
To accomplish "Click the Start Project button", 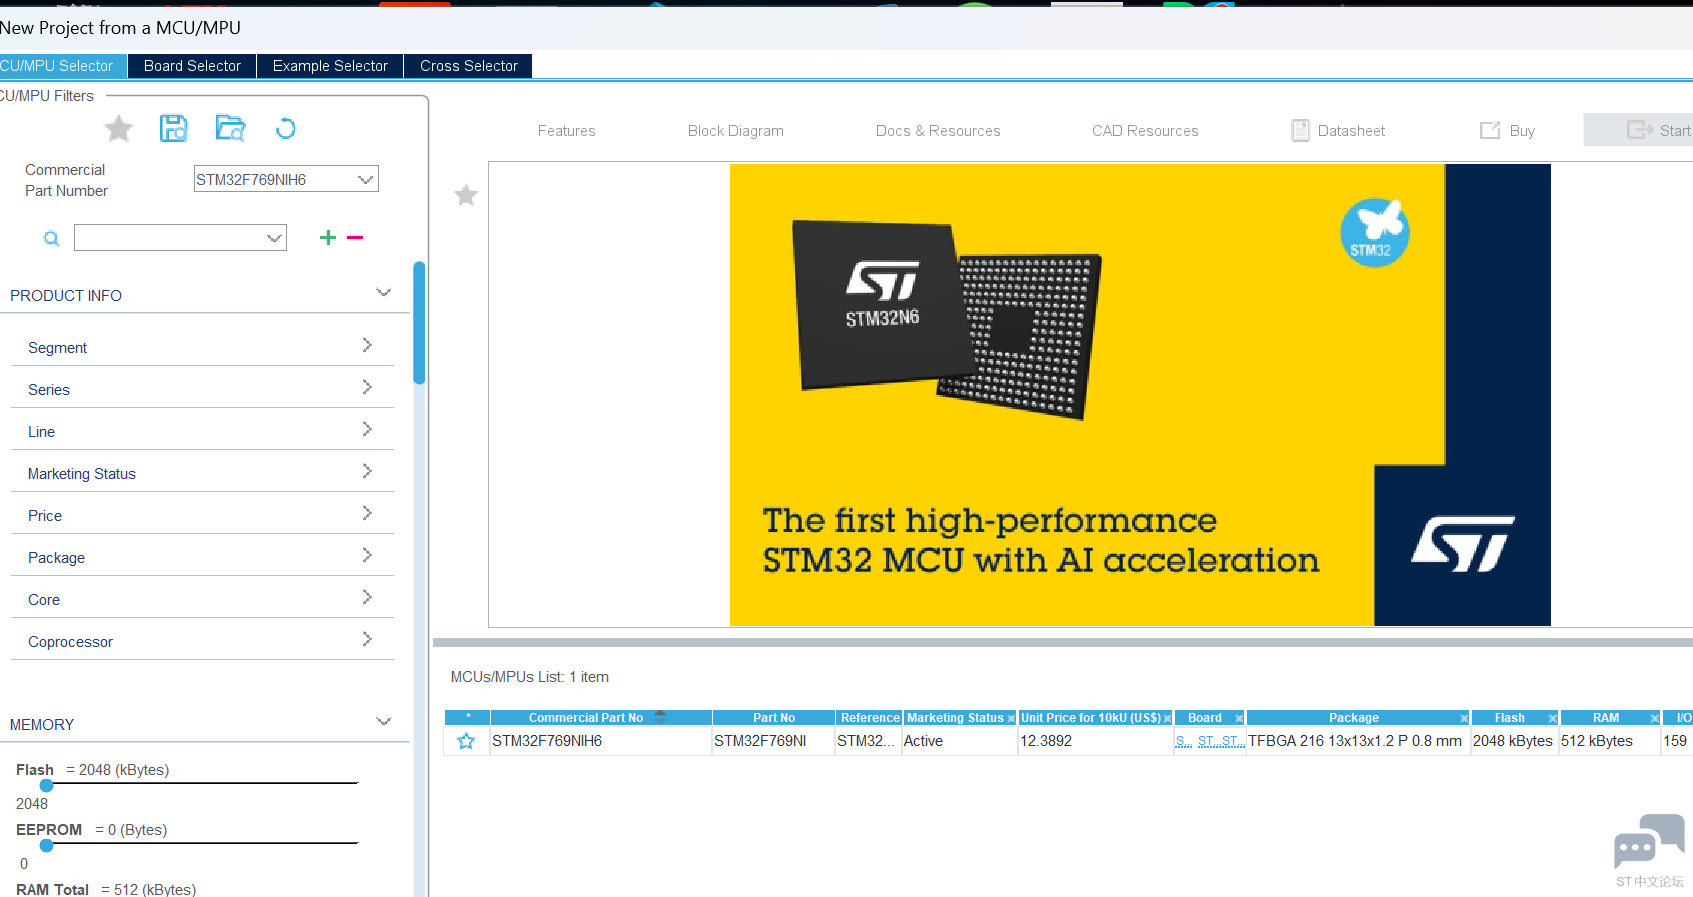I will click(1640, 130).
